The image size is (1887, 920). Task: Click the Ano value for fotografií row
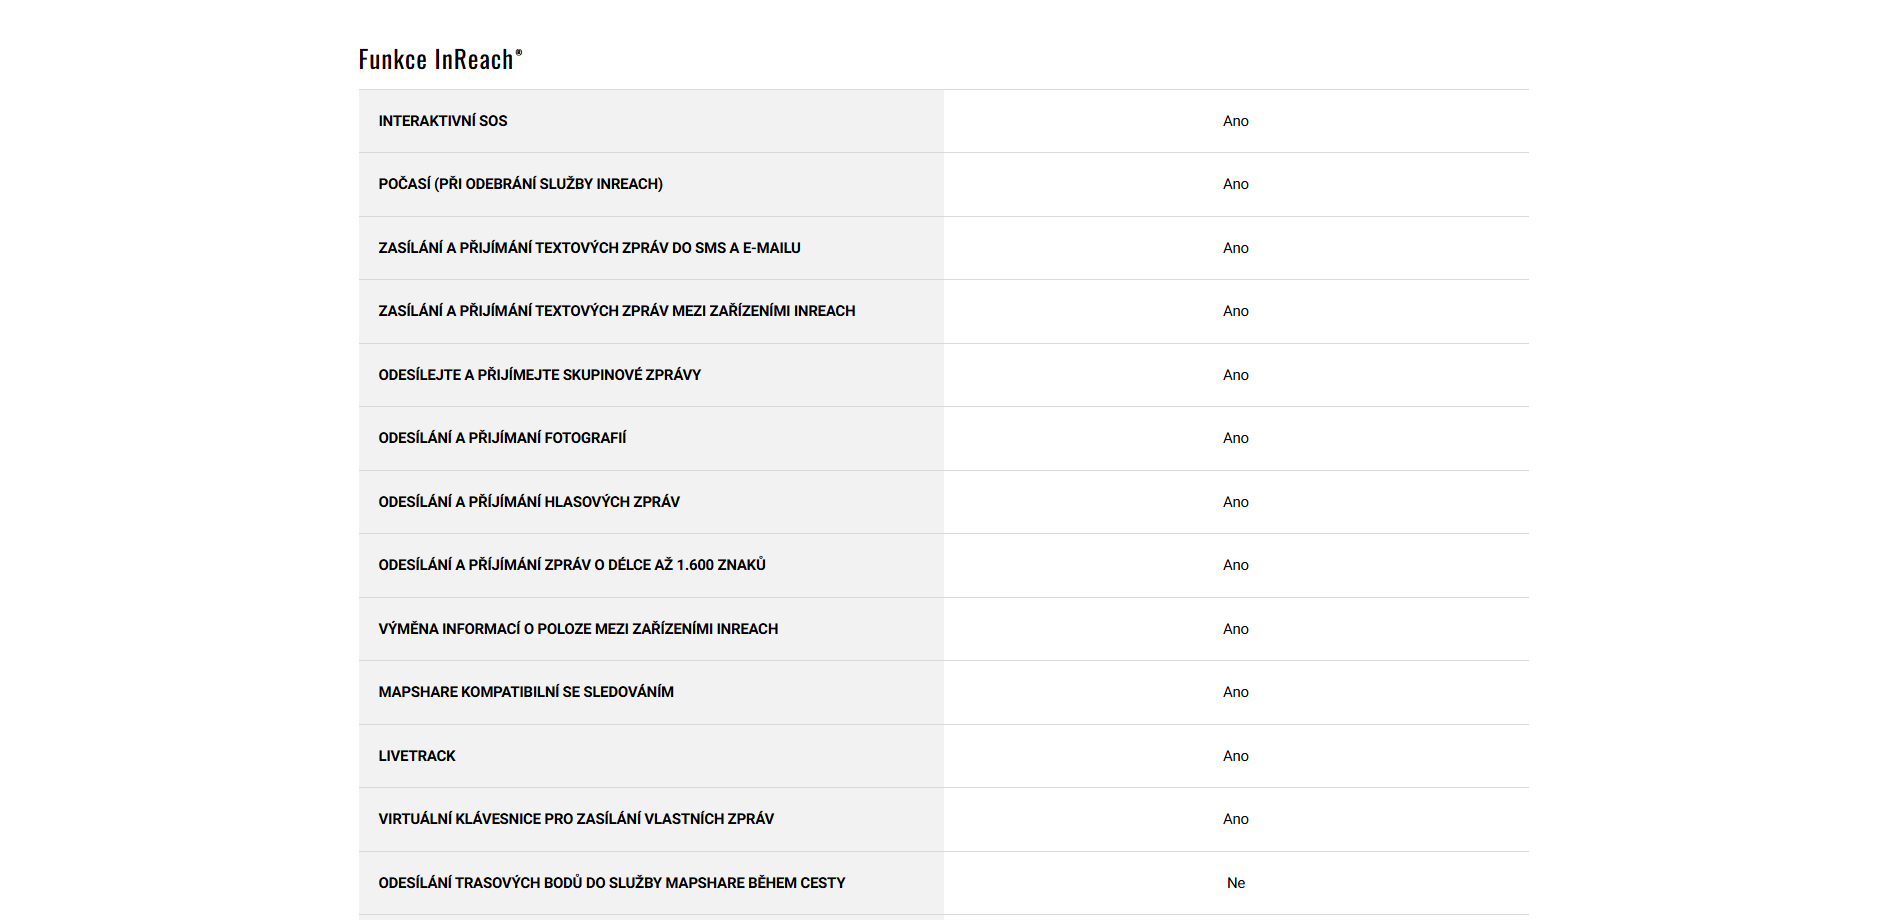[1236, 438]
